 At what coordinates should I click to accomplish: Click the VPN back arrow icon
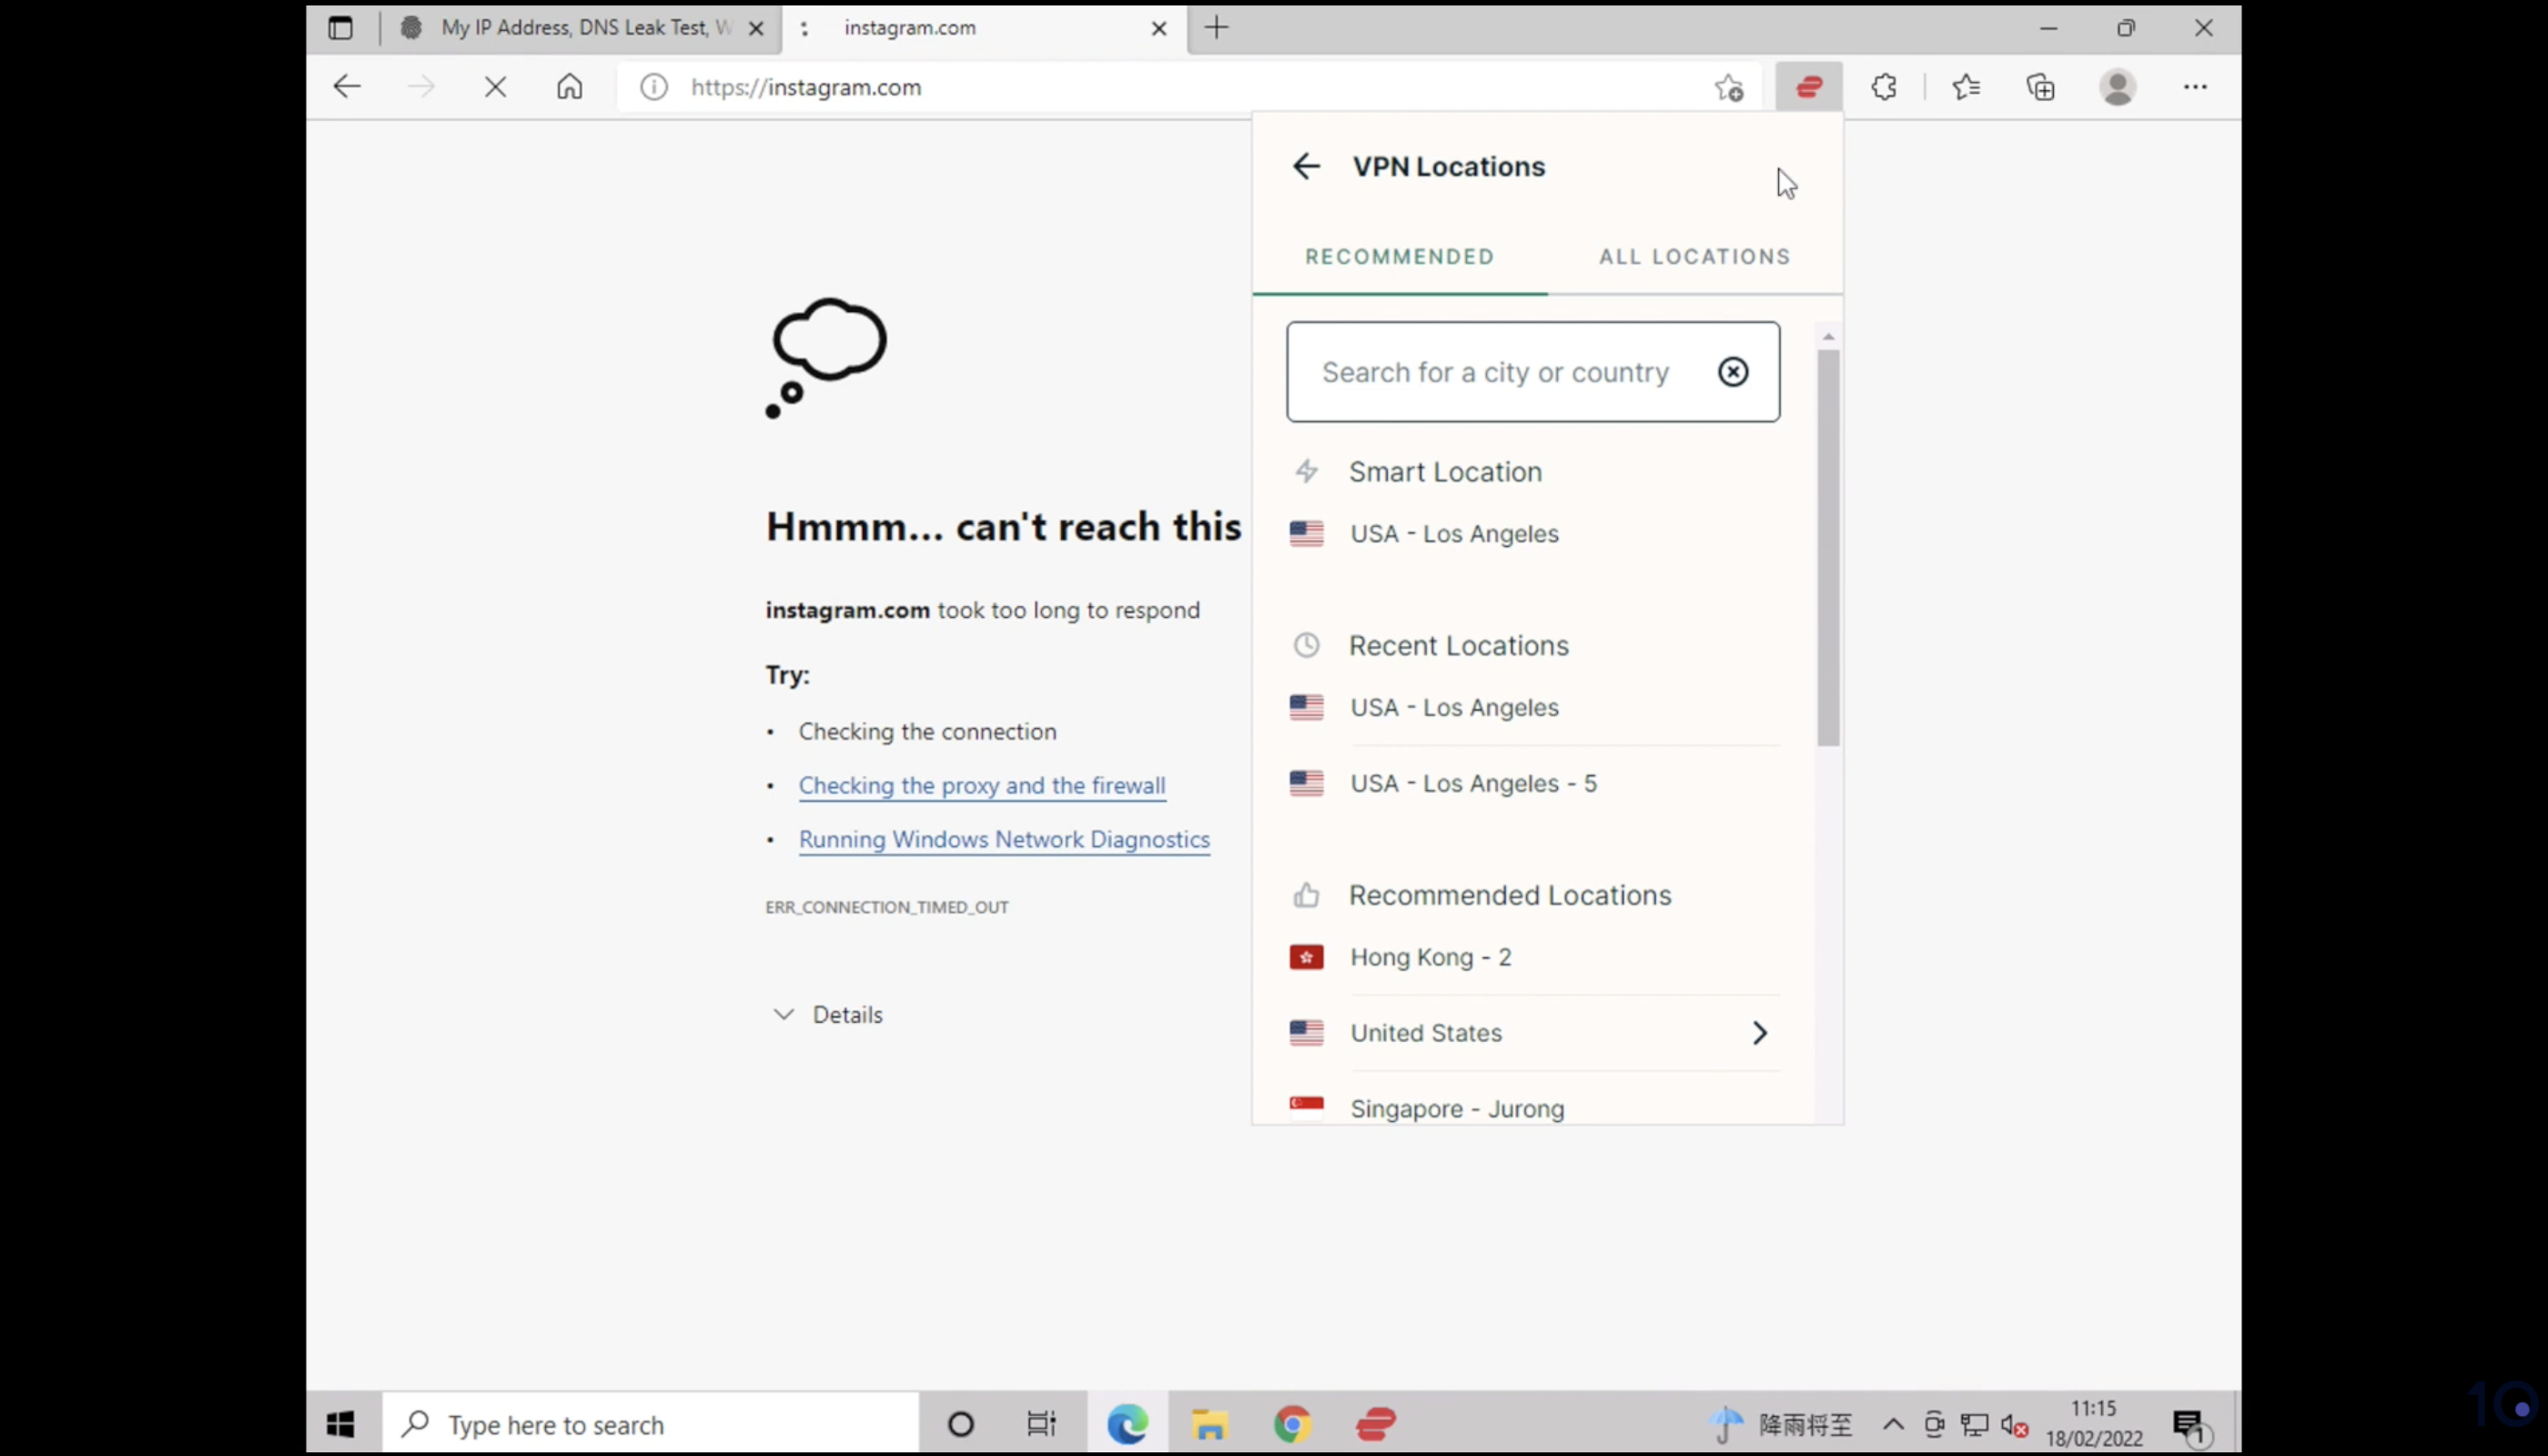[x=1308, y=165]
